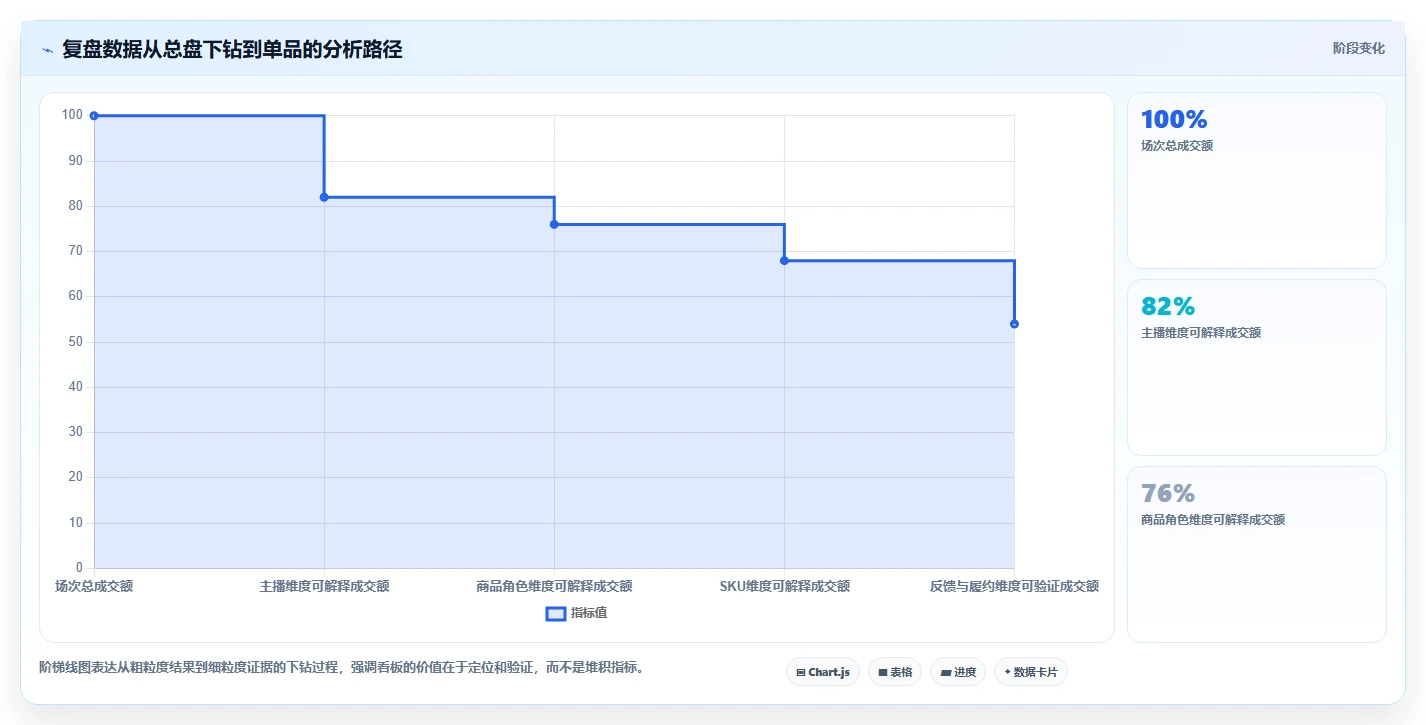
Task: Click the x-axis label 场次总成交额
Action: (x=94, y=586)
